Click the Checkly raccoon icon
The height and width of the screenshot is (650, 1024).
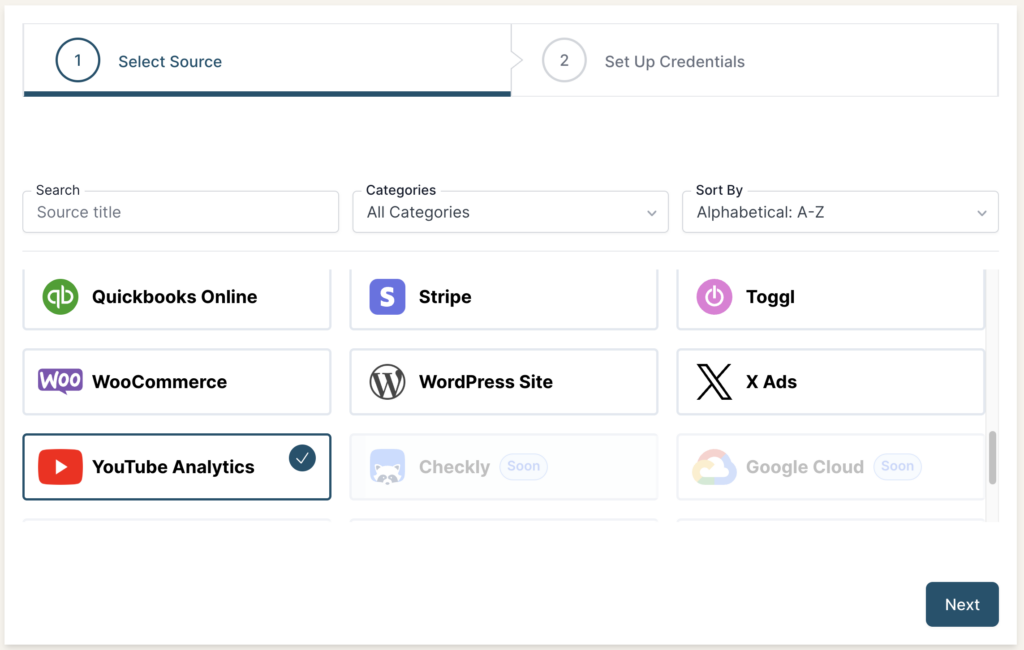[x=387, y=467]
